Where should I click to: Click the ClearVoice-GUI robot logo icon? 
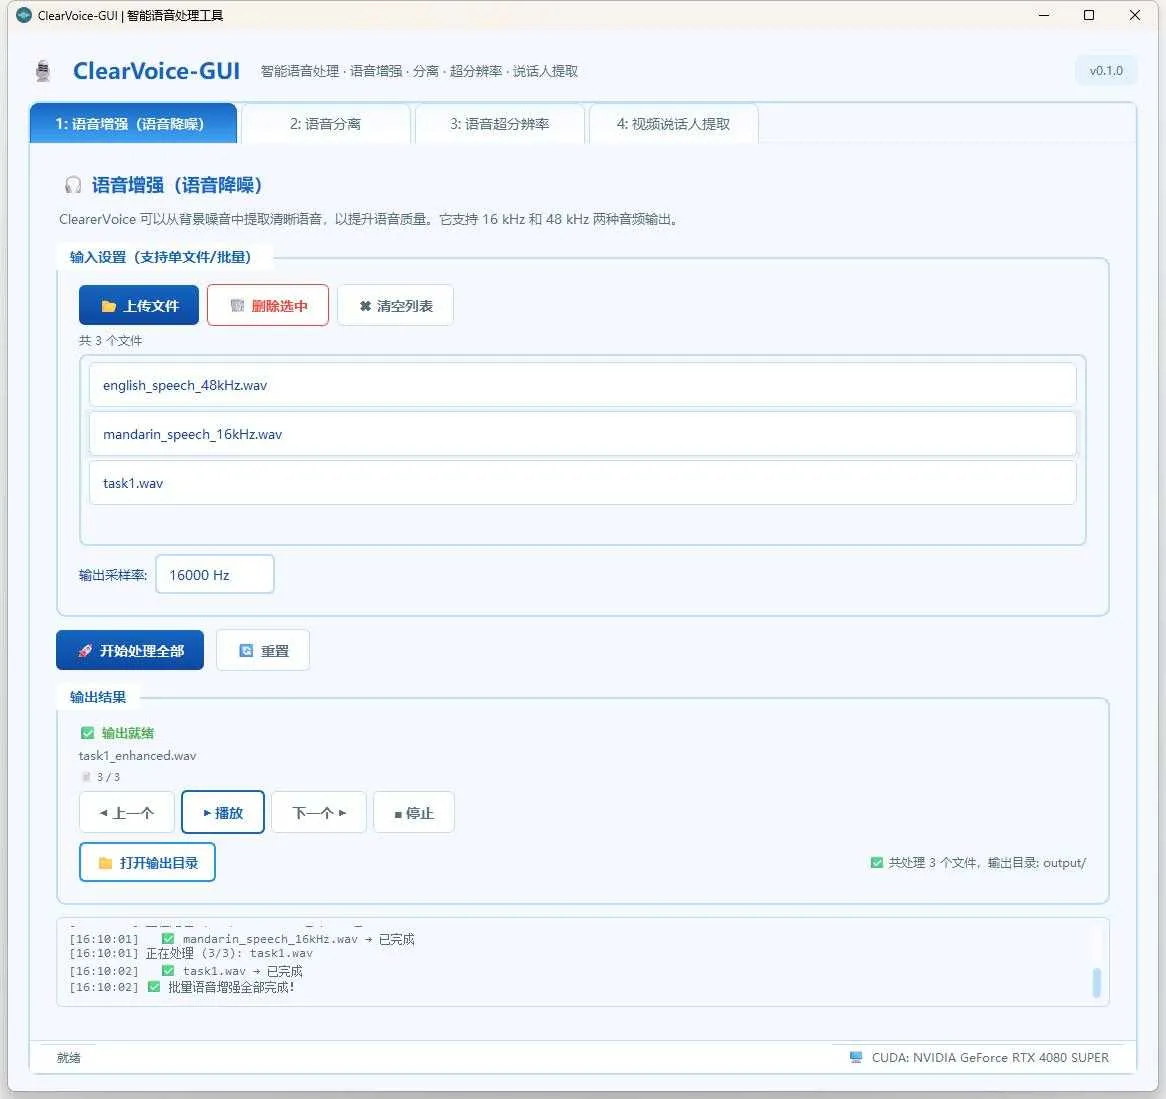pyautogui.click(x=43, y=71)
